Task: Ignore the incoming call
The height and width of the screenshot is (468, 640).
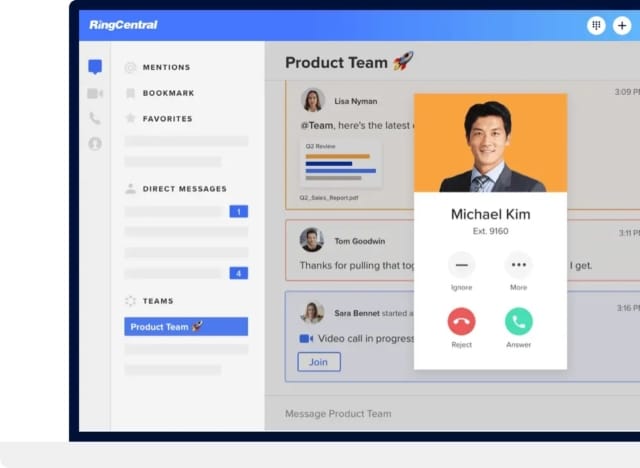Action: pos(461,265)
